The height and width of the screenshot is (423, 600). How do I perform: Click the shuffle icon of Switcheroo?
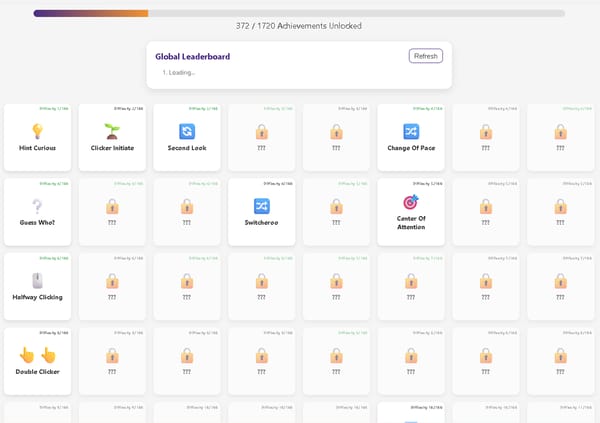pos(261,206)
